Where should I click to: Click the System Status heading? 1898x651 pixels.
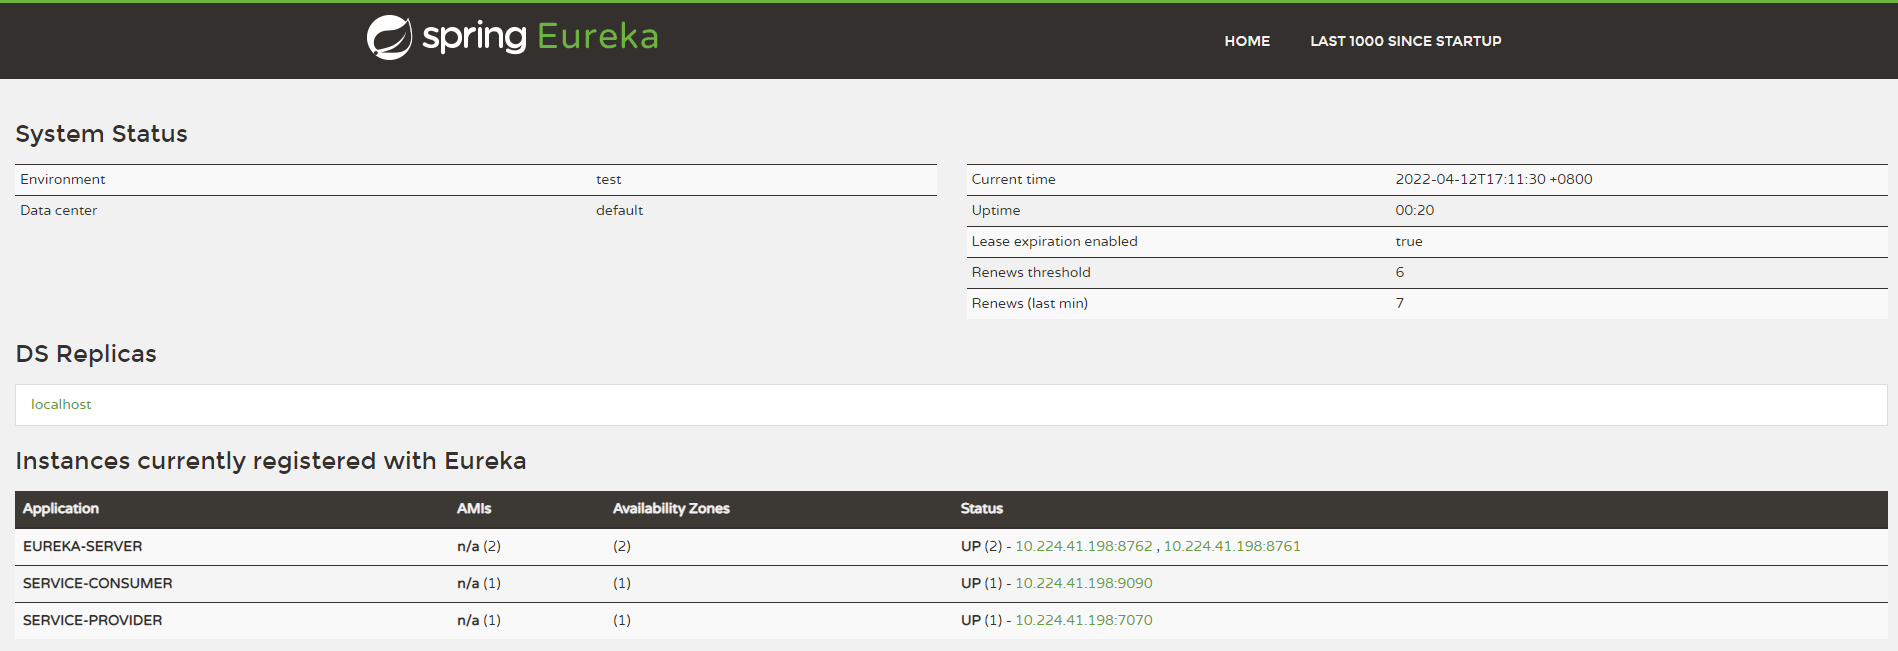[x=101, y=134]
